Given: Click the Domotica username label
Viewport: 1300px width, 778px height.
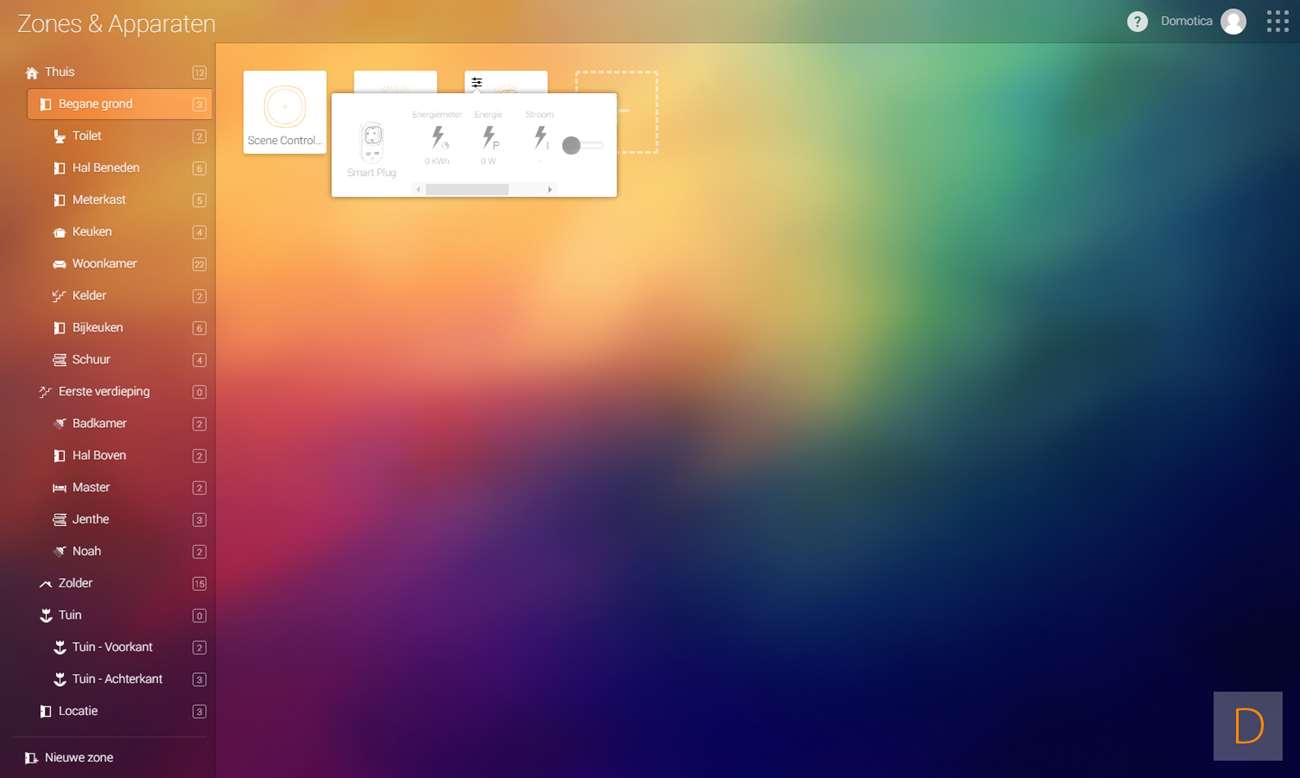Looking at the screenshot, I should tap(1186, 22).
